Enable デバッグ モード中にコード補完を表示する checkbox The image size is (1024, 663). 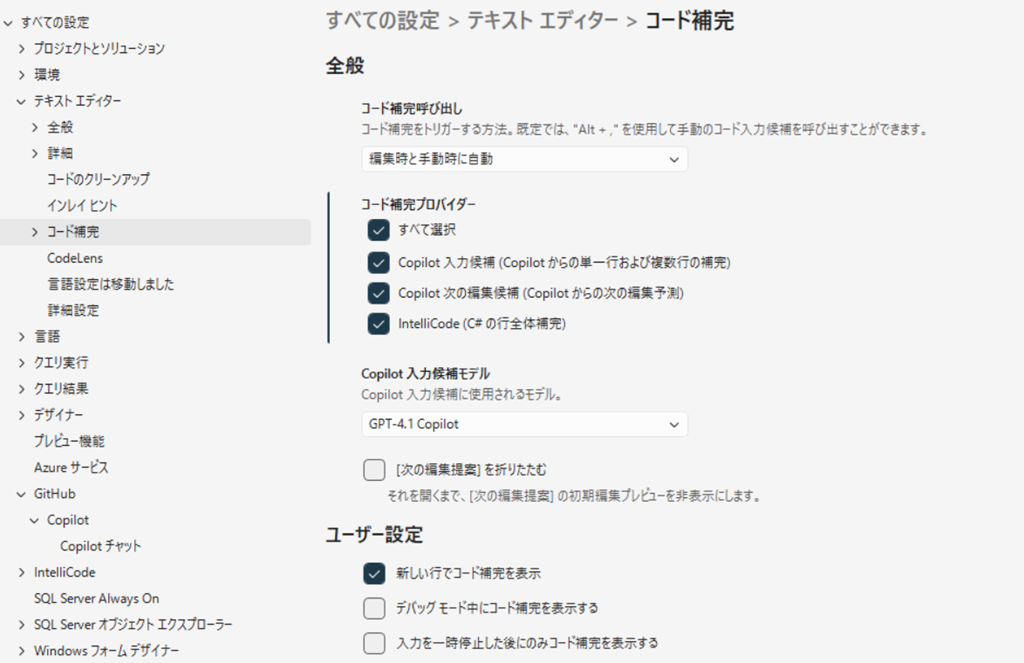coord(374,608)
